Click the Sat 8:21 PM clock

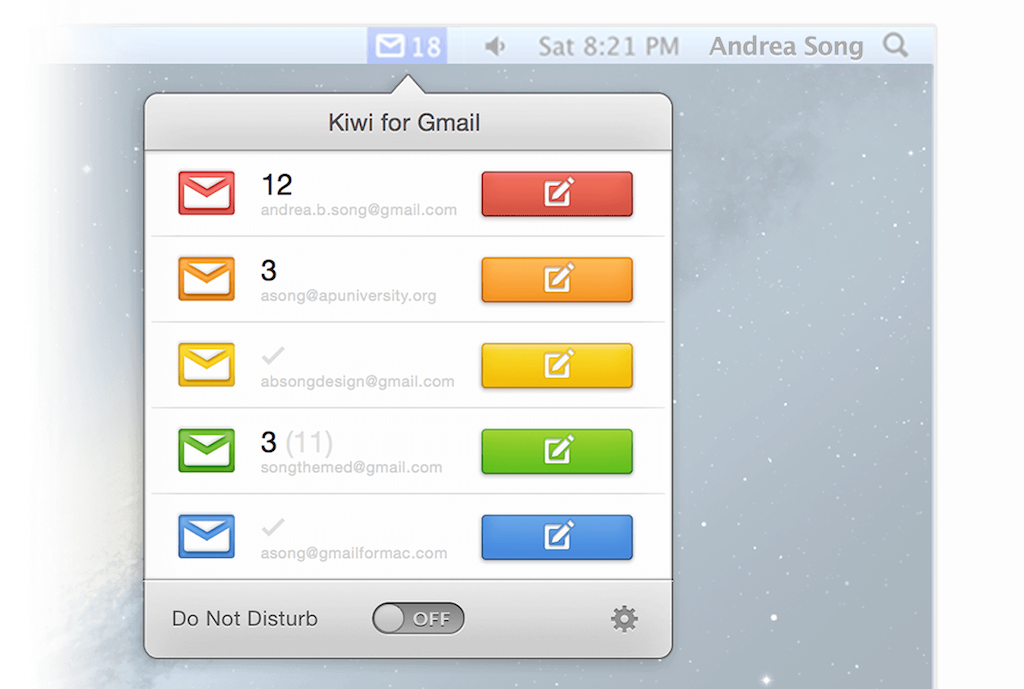tap(609, 46)
